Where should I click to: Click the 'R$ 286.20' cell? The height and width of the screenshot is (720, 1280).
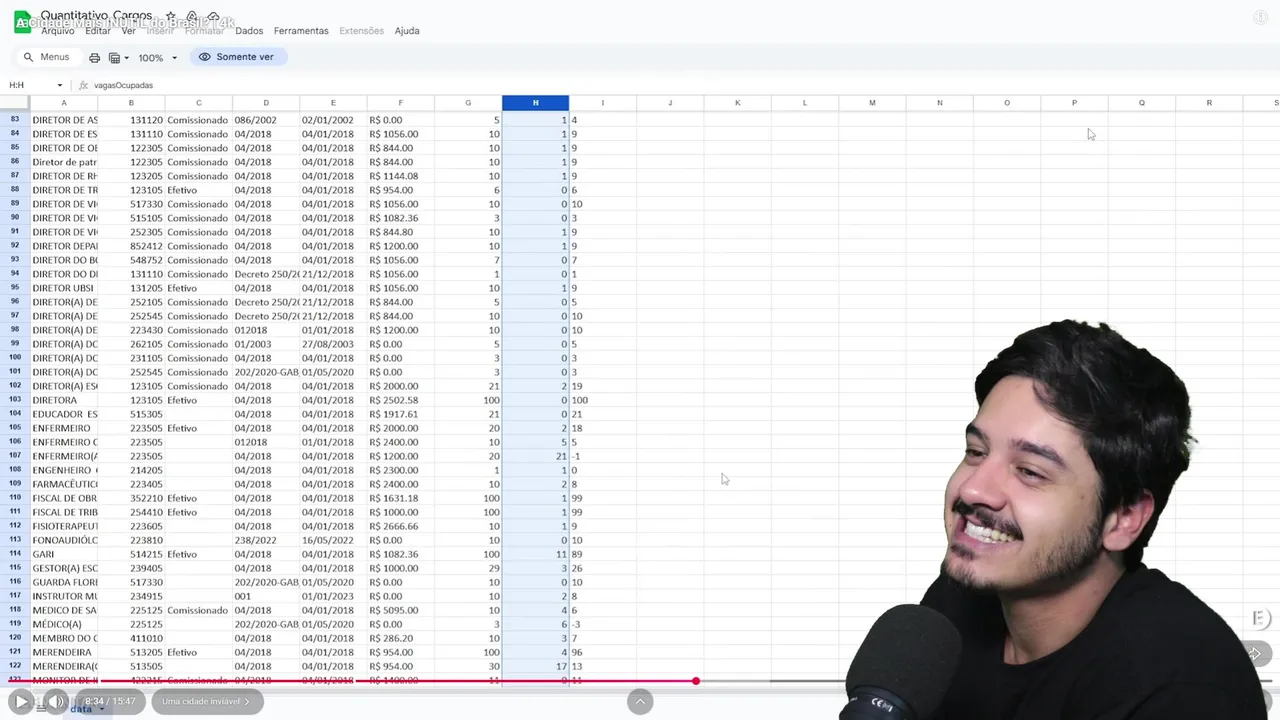[401, 638]
